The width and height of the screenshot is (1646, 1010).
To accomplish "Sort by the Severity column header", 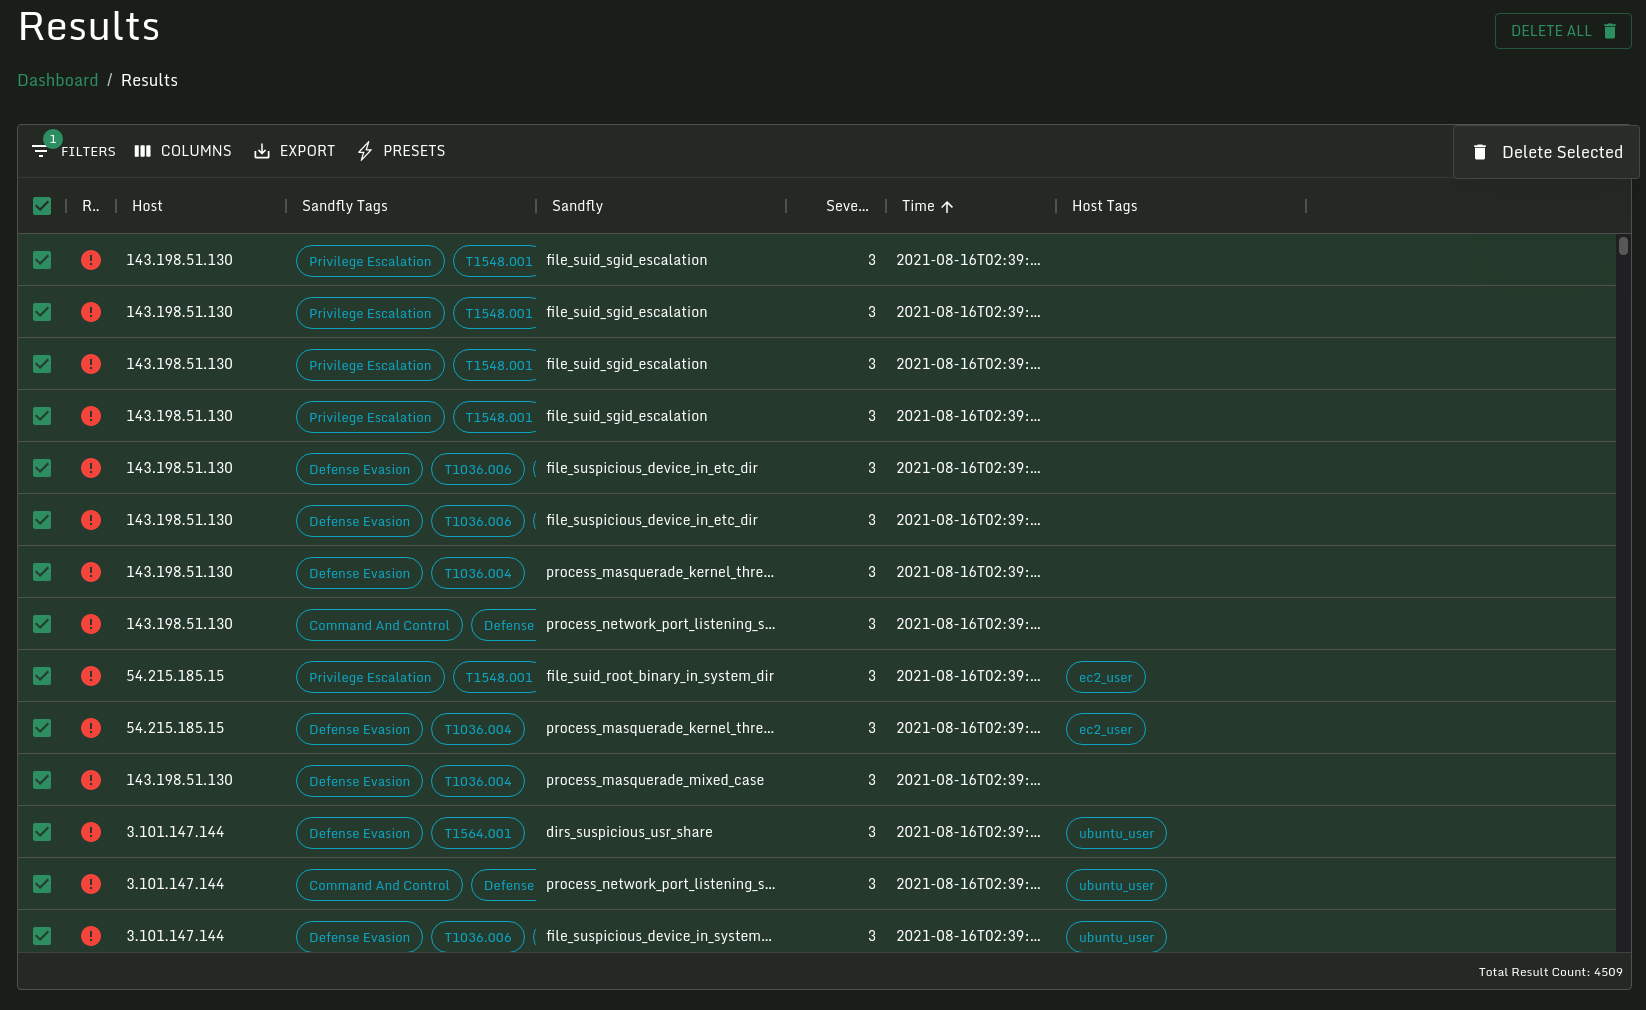I will click(x=847, y=206).
